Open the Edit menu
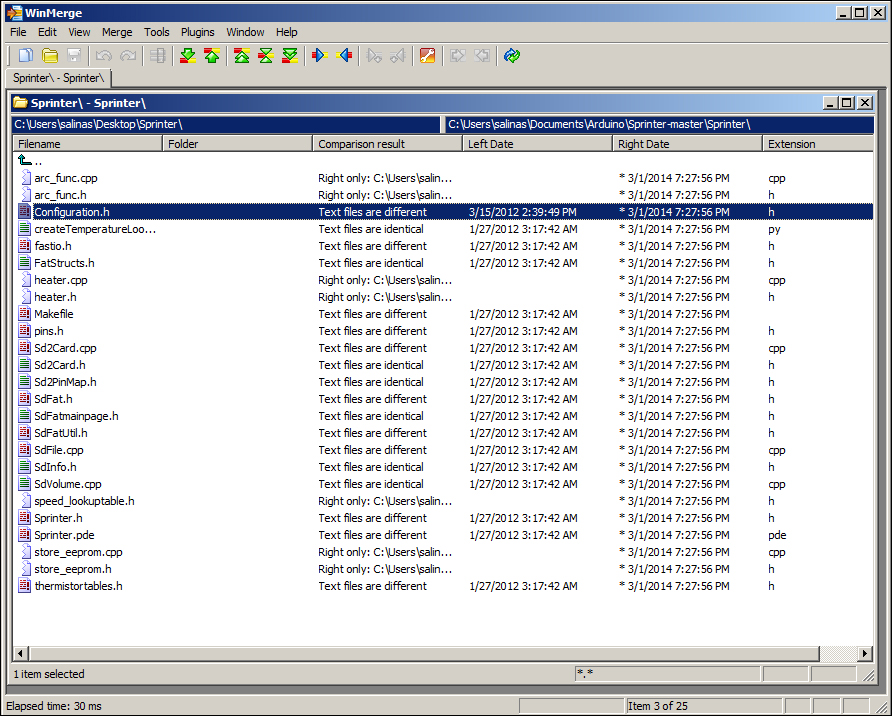This screenshot has height=716, width=892. pos(47,32)
